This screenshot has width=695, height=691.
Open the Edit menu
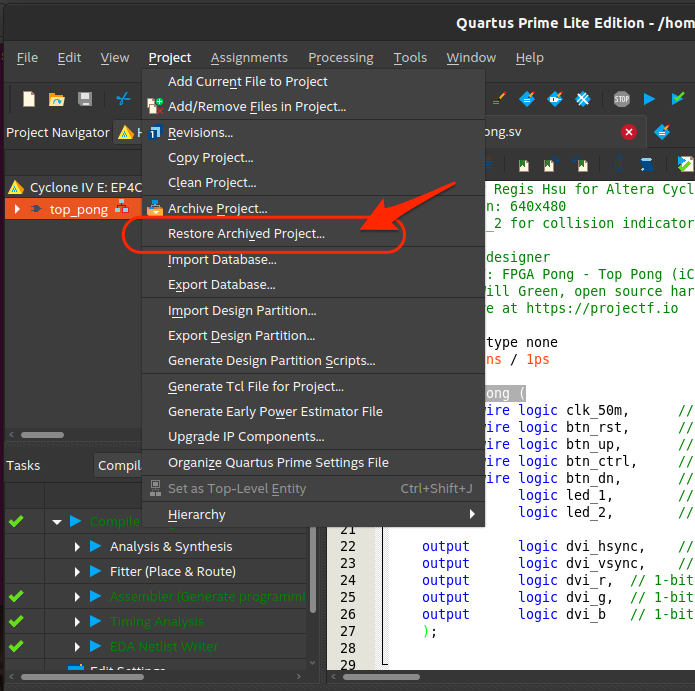69,58
